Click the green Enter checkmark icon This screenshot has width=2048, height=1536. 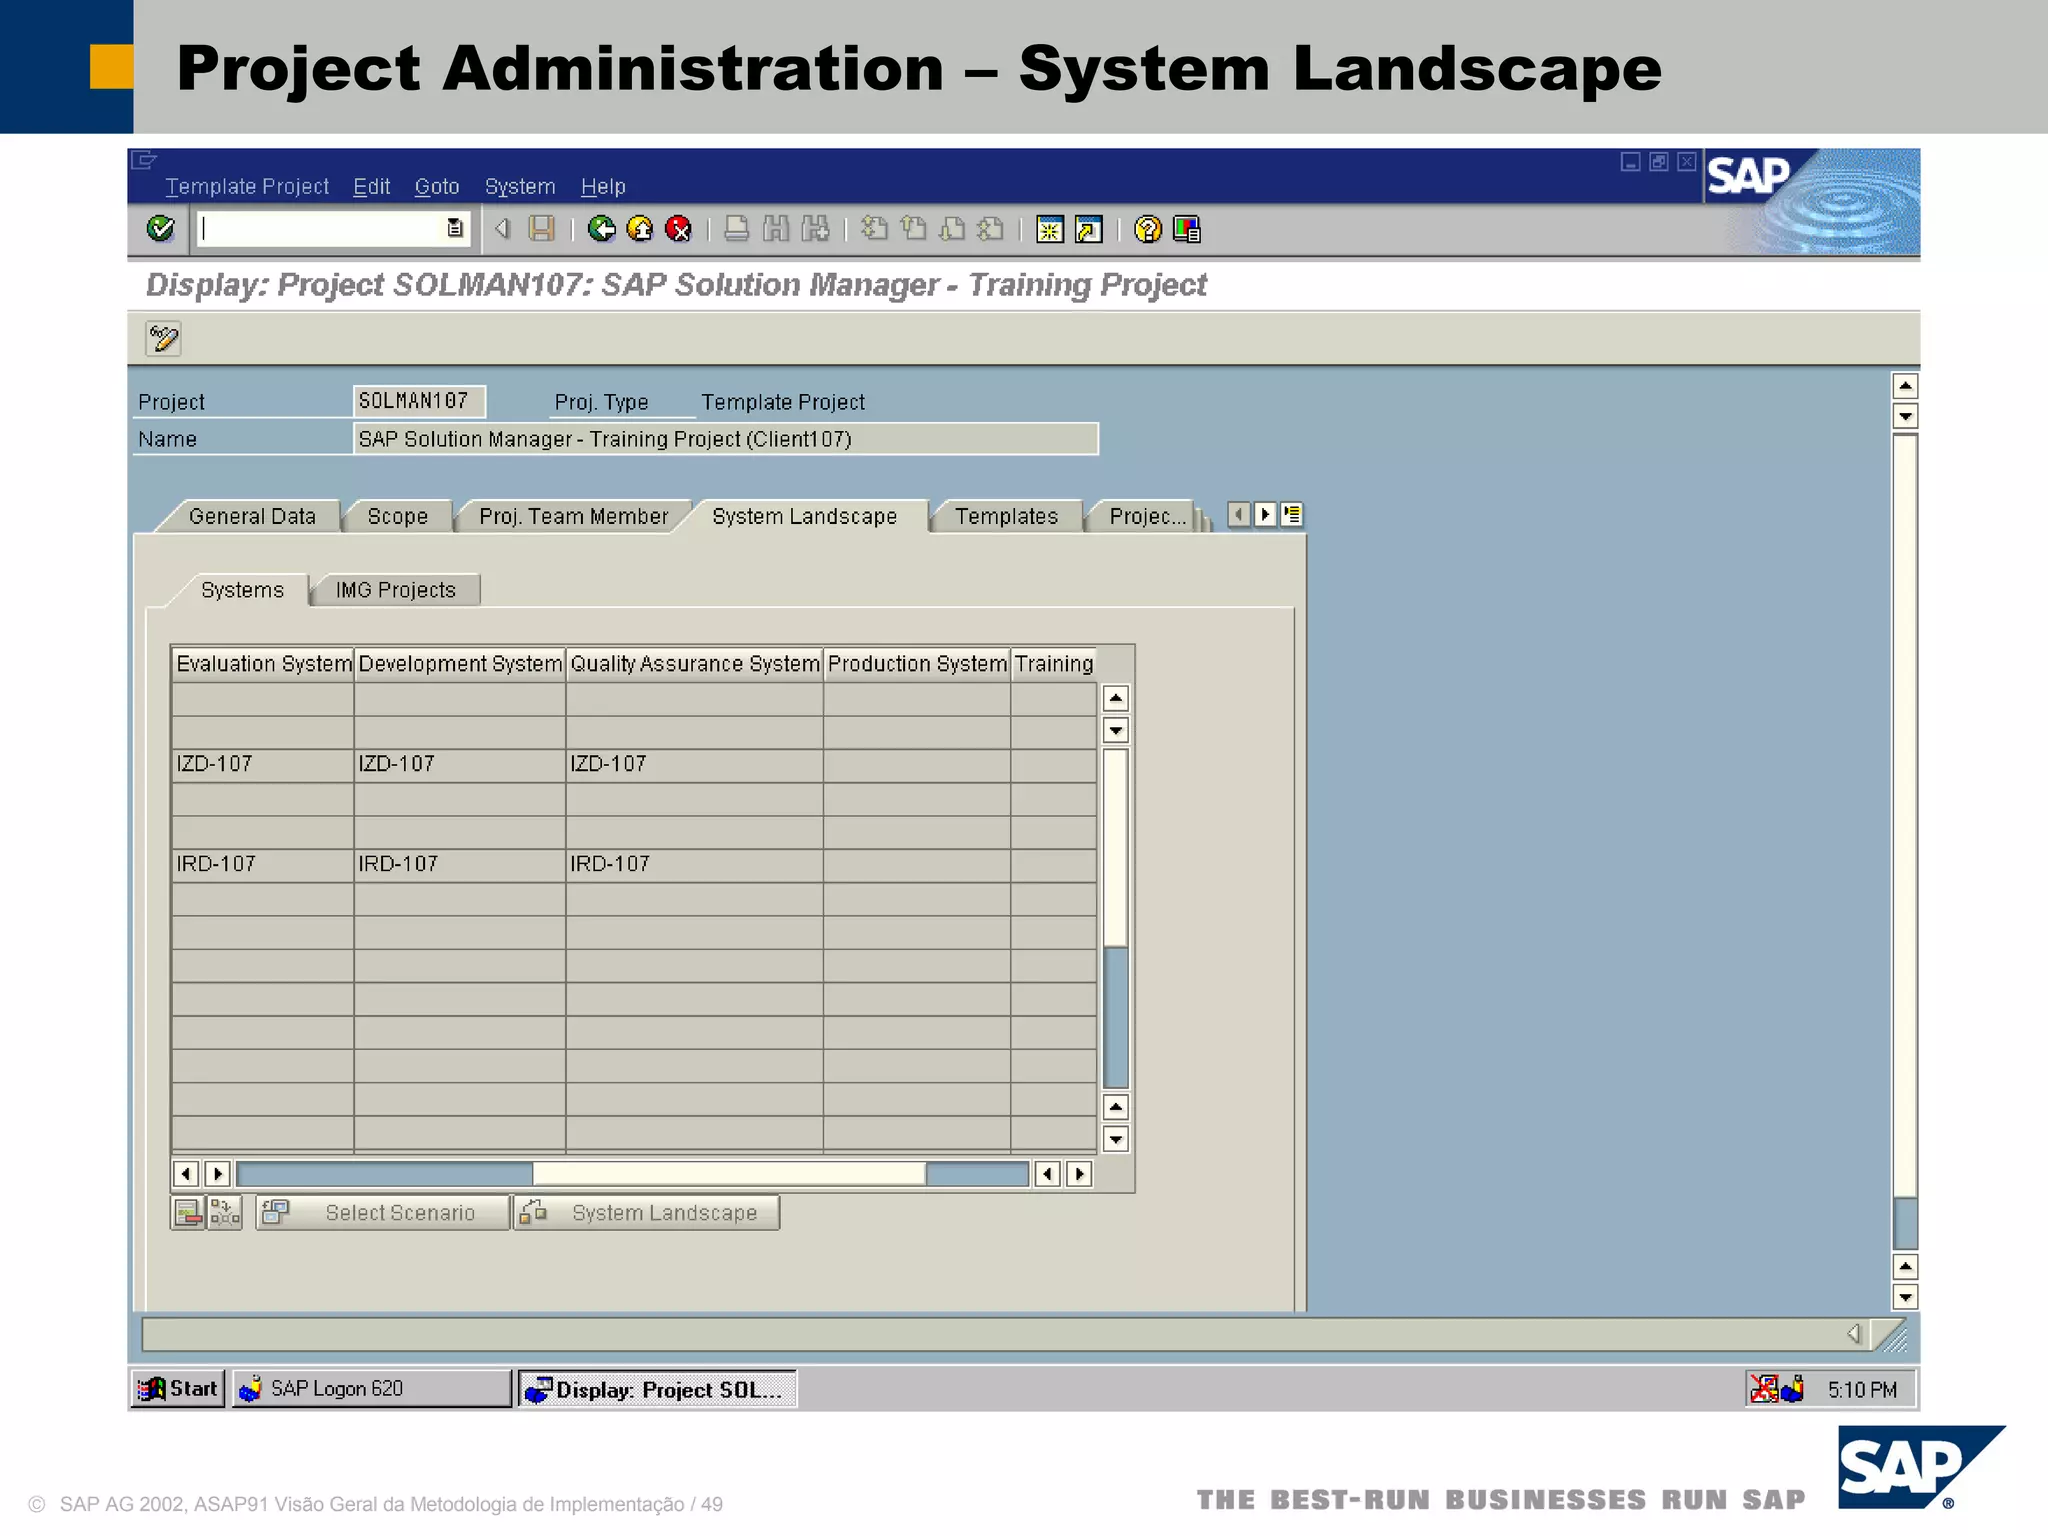pos(160,229)
